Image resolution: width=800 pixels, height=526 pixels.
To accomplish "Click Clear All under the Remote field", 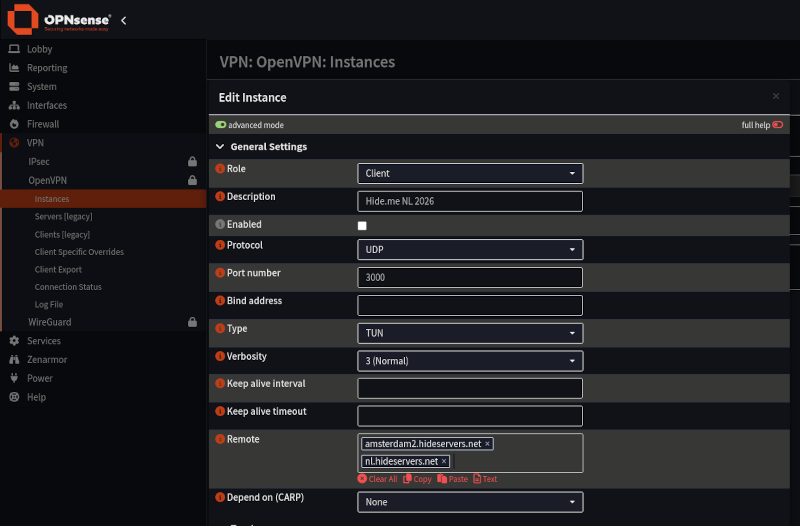I will [378, 479].
